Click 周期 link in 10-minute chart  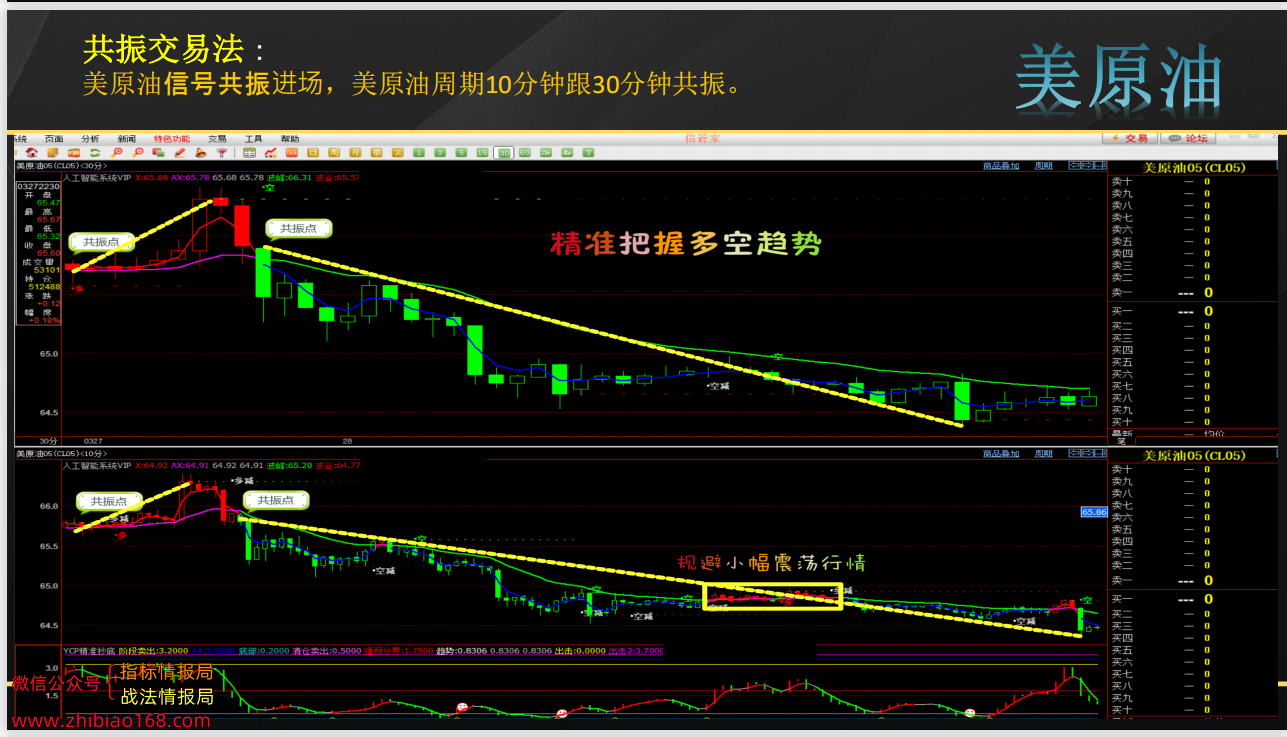tap(1043, 454)
